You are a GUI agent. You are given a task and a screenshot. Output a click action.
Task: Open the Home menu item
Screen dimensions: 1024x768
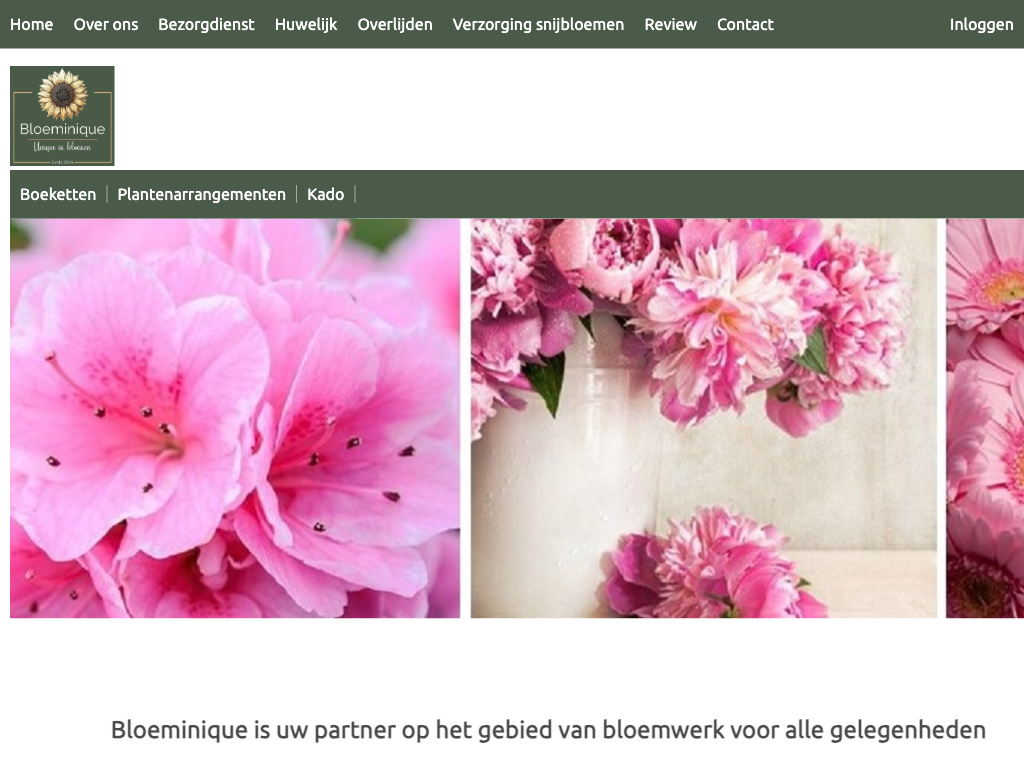[x=31, y=24]
